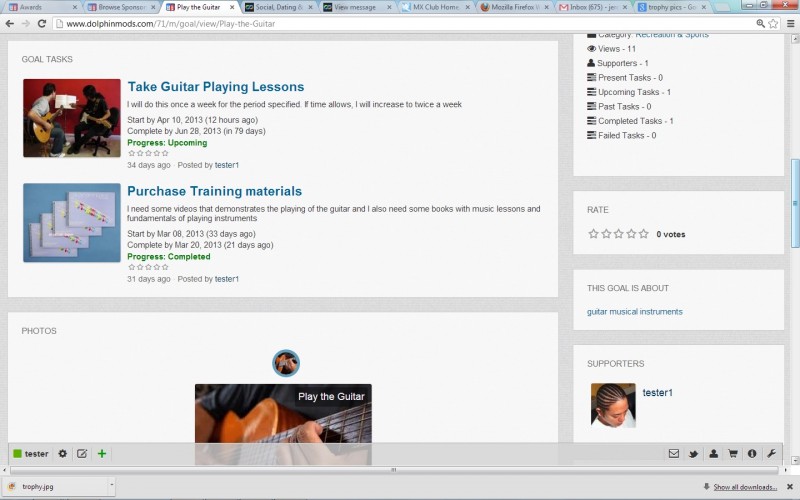The image size is (800, 500).
Task: Click the edit pencil icon in the bottom toolbar
Action: click(x=82, y=454)
